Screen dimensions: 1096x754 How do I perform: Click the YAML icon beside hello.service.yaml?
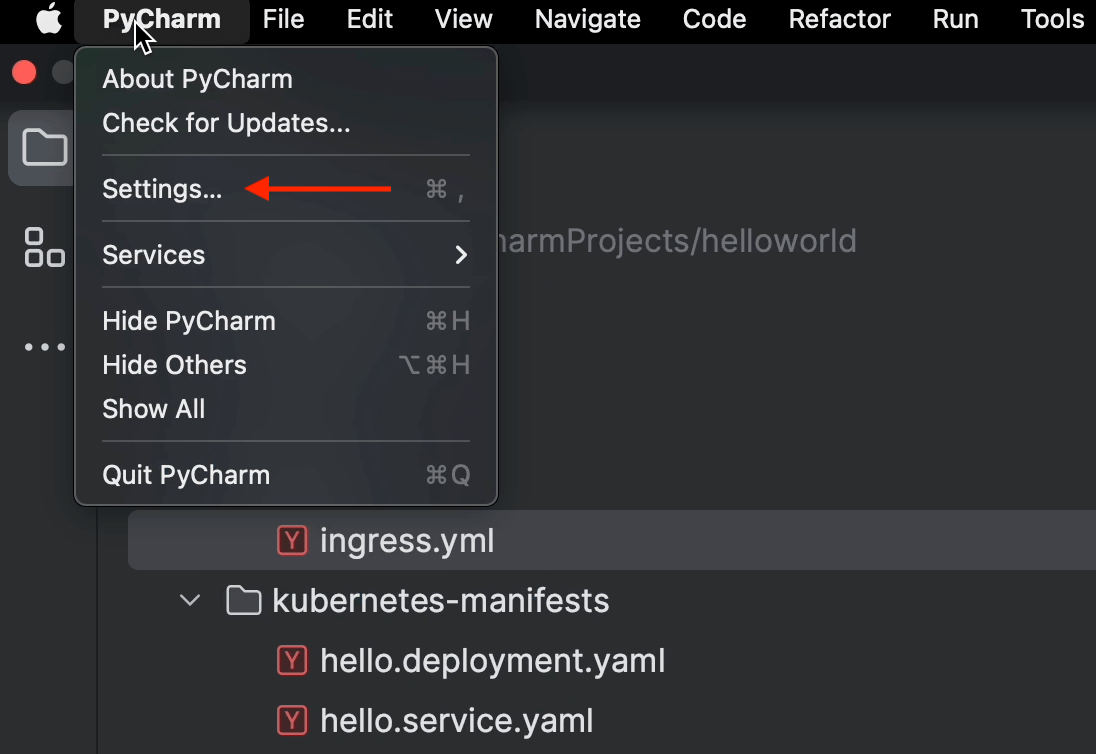[x=291, y=720]
